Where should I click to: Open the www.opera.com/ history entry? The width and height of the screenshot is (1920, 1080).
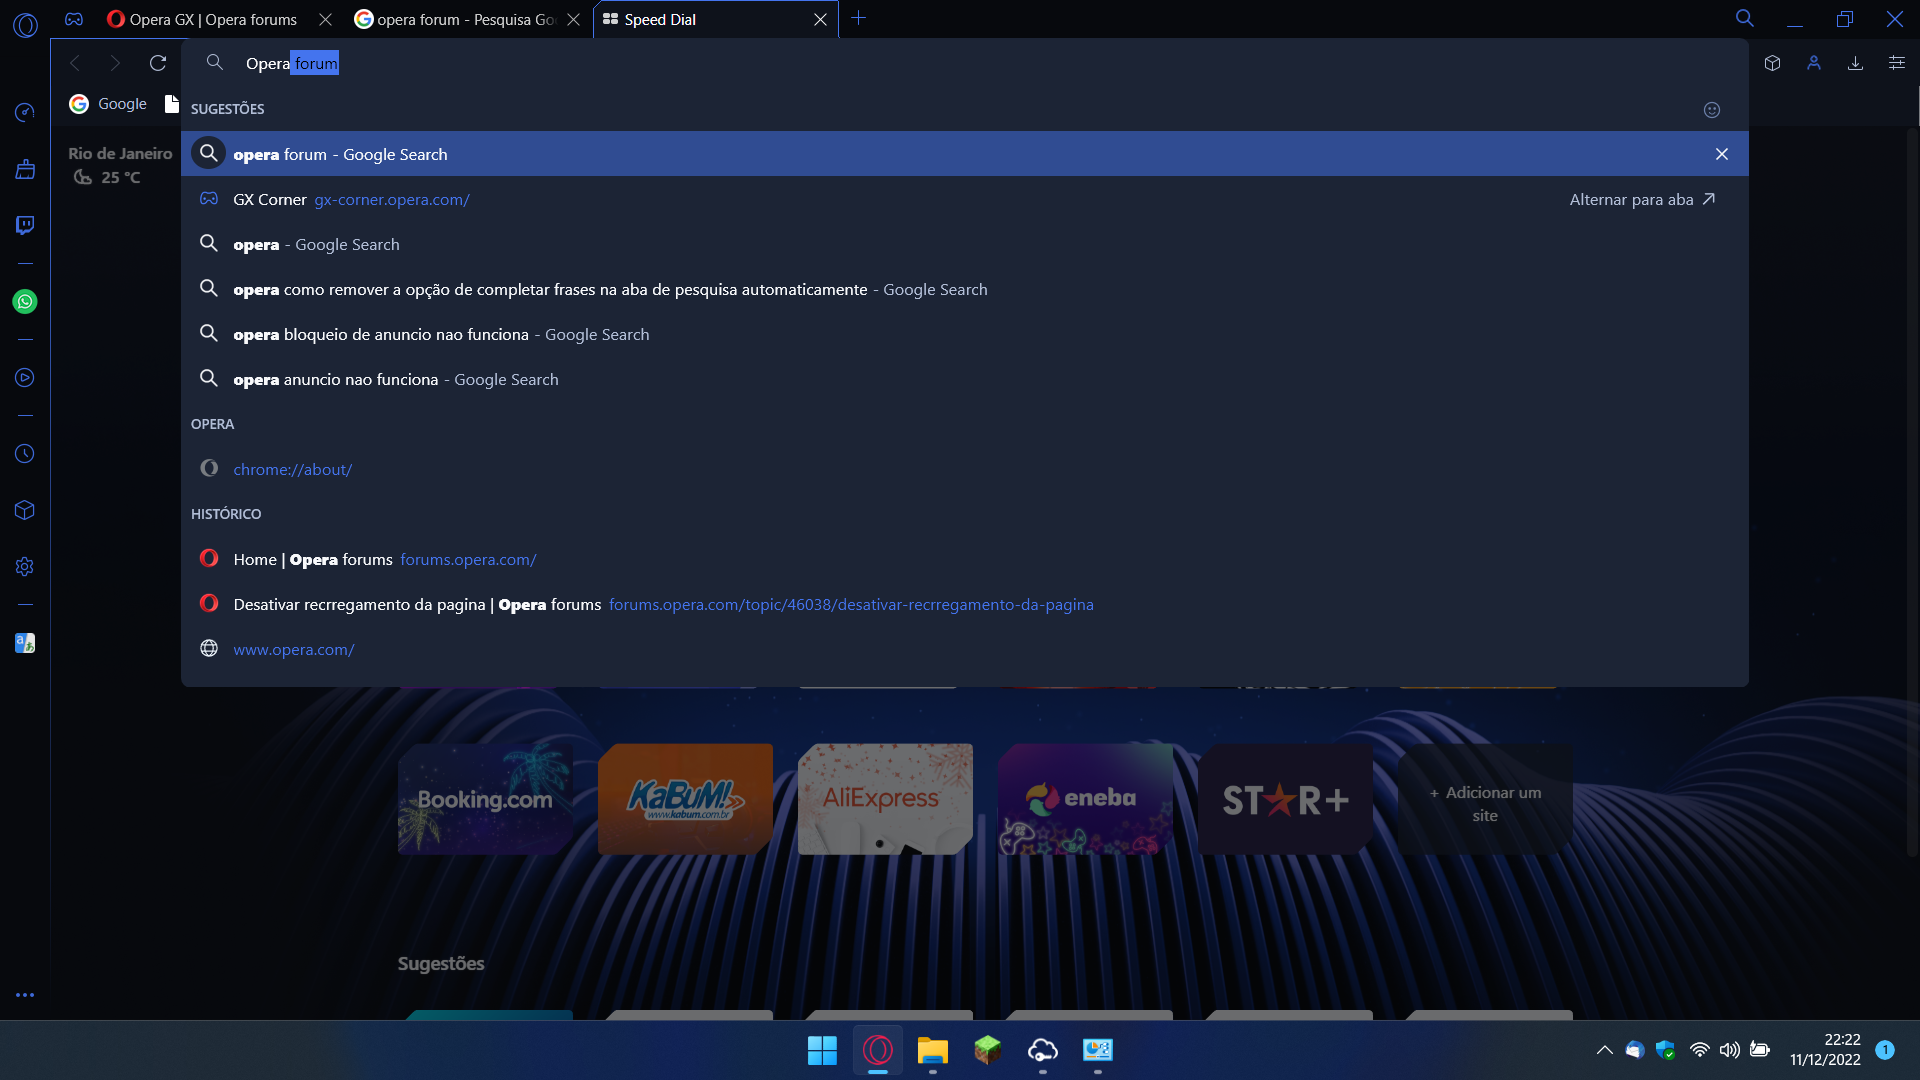[964, 649]
